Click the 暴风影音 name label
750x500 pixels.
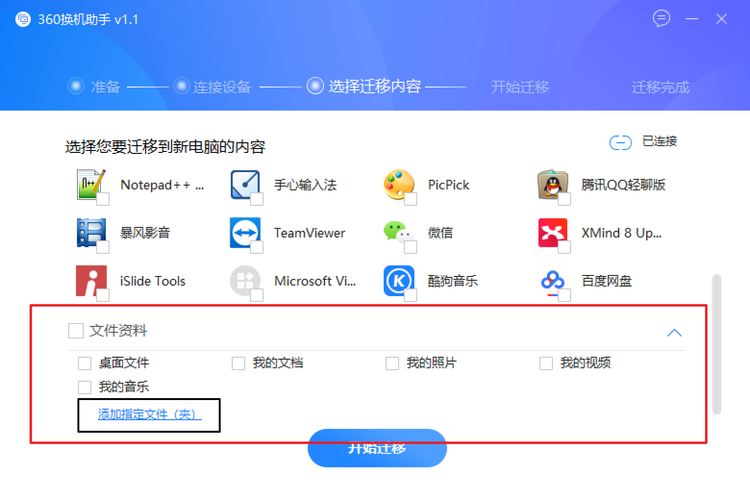[145, 233]
